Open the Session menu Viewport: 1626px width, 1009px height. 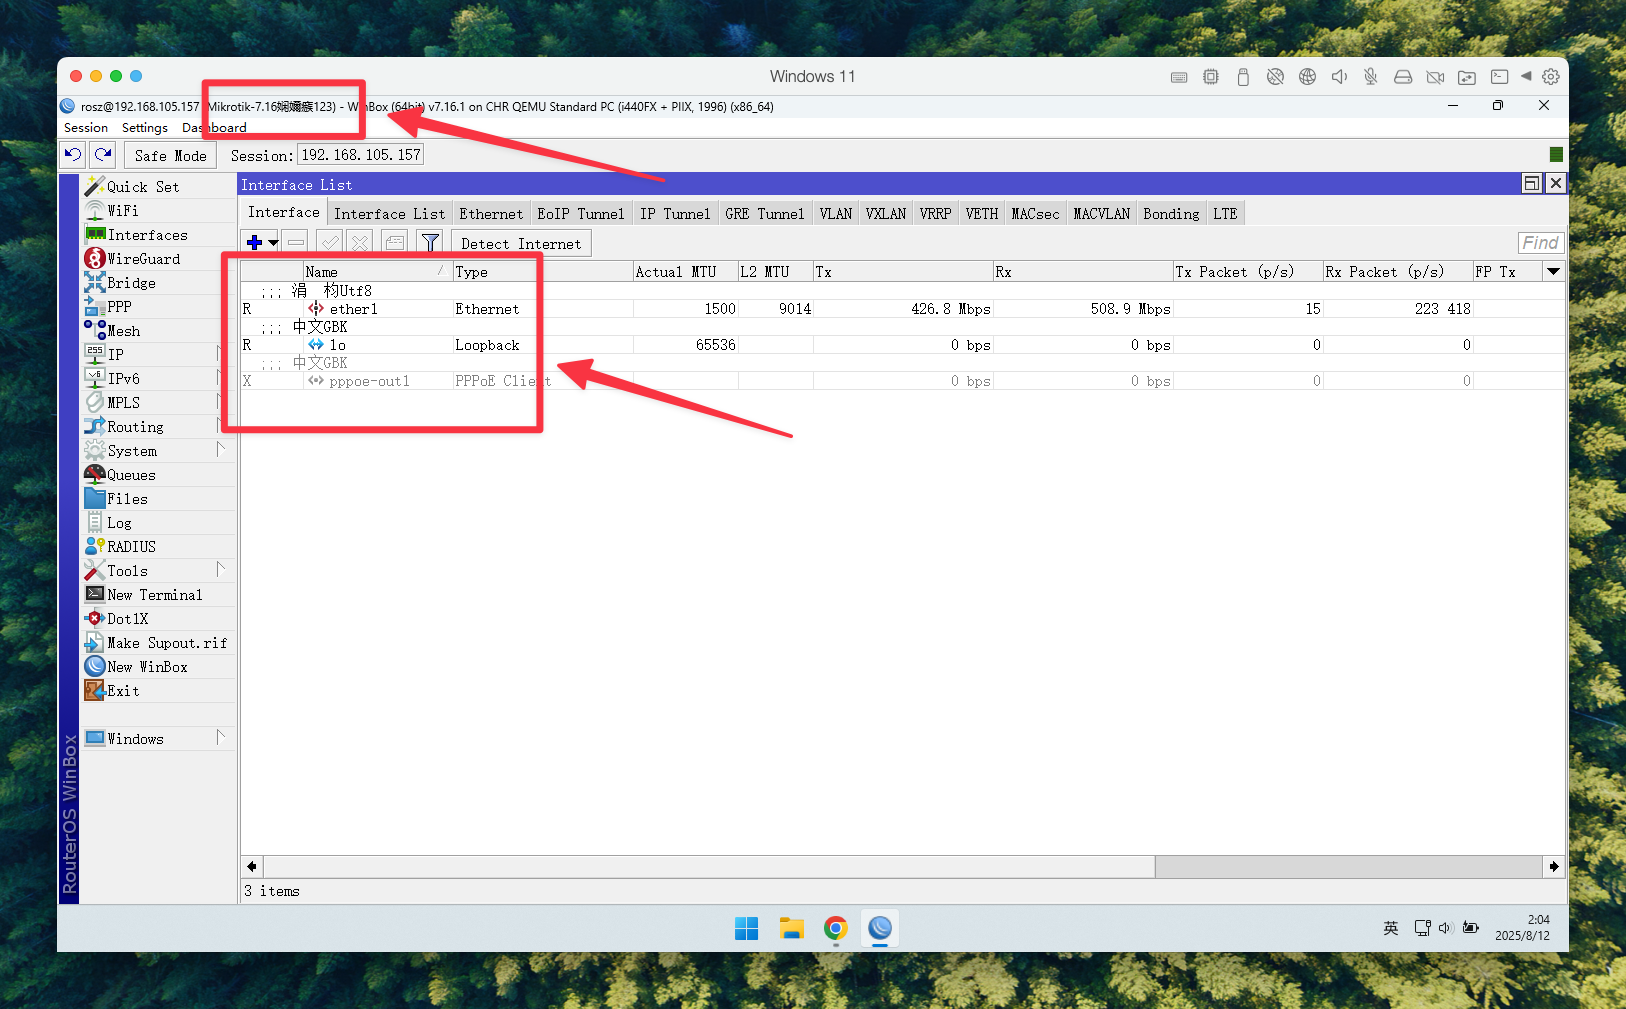coord(86,128)
